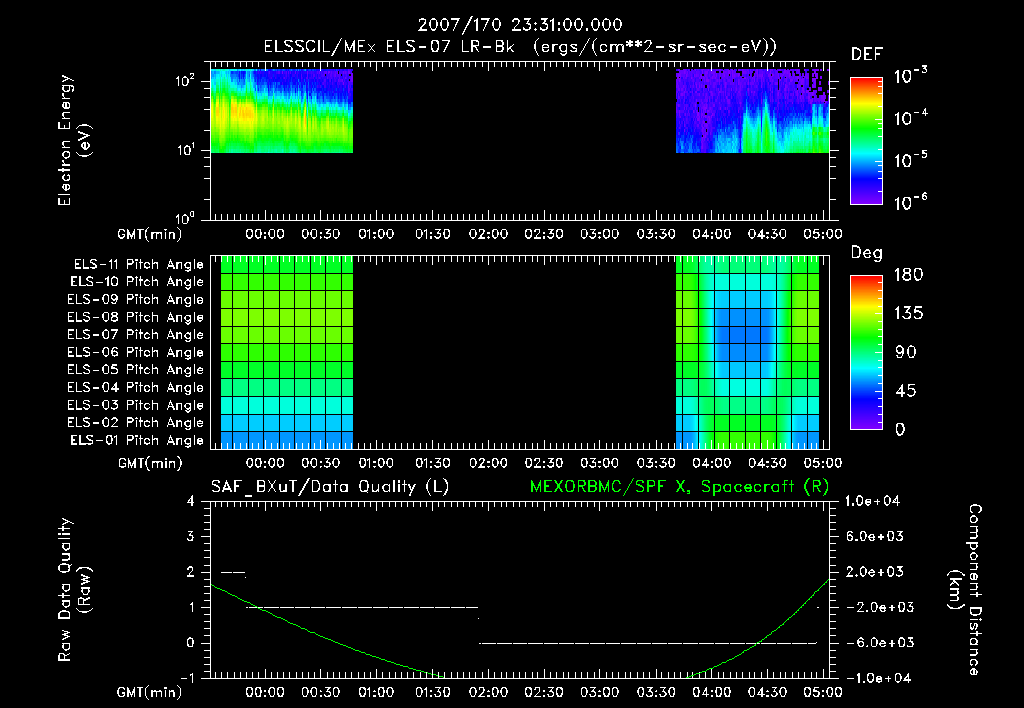
Task: Select the ELS-08 Pitch Angle row label
Action: click(135, 317)
